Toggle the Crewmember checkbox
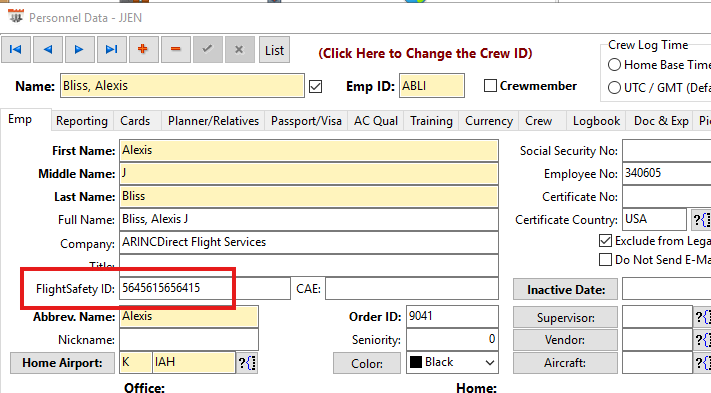 click(490, 86)
